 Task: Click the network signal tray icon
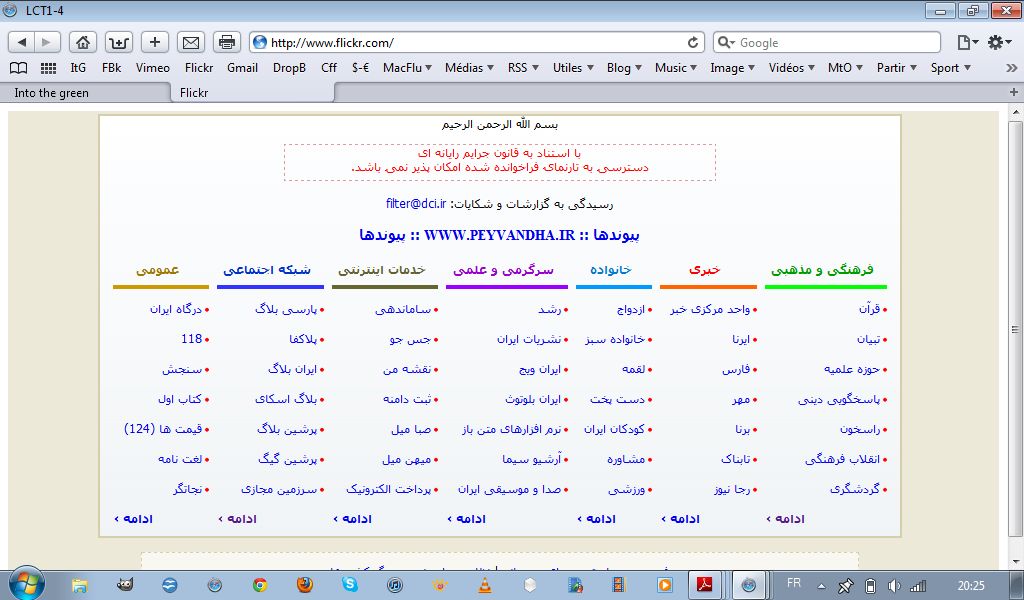(918, 586)
